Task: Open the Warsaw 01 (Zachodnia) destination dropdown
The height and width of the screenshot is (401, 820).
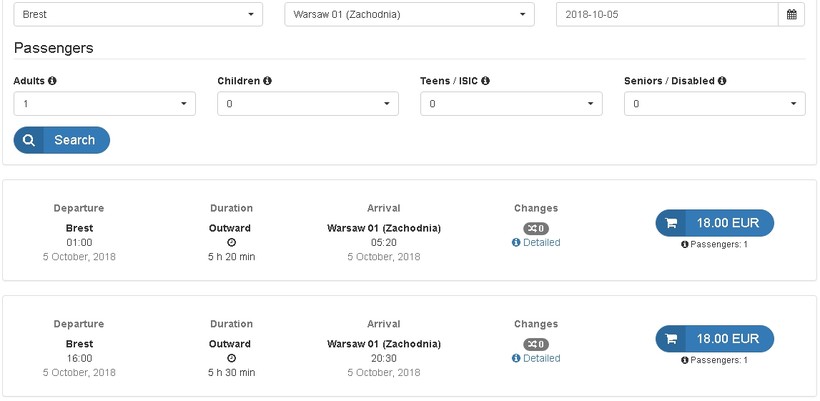Action: tap(409, 15)
